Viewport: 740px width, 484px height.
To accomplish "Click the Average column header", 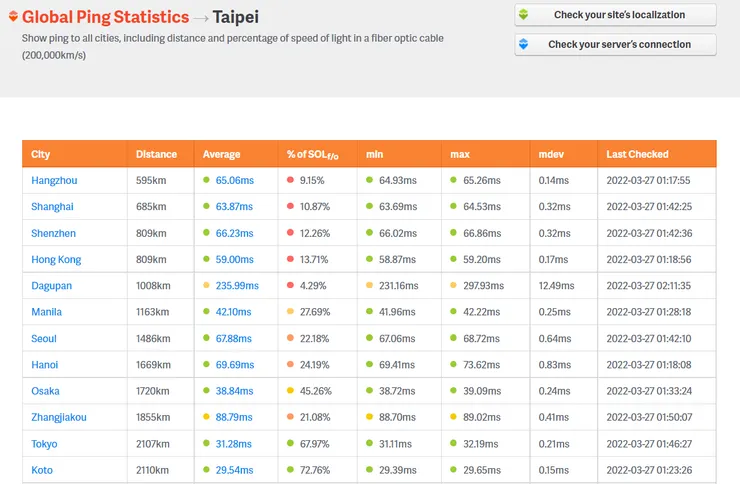I will pyautogui.click(x=221, y=154).
